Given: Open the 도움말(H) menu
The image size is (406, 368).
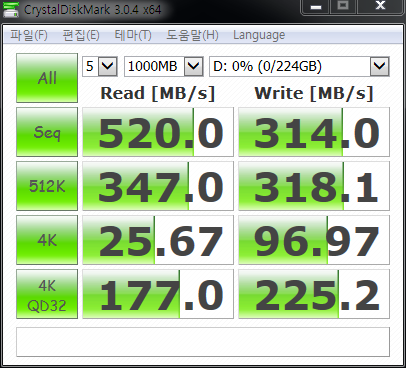Looking at the screenshot, I should tap(192, 35).
